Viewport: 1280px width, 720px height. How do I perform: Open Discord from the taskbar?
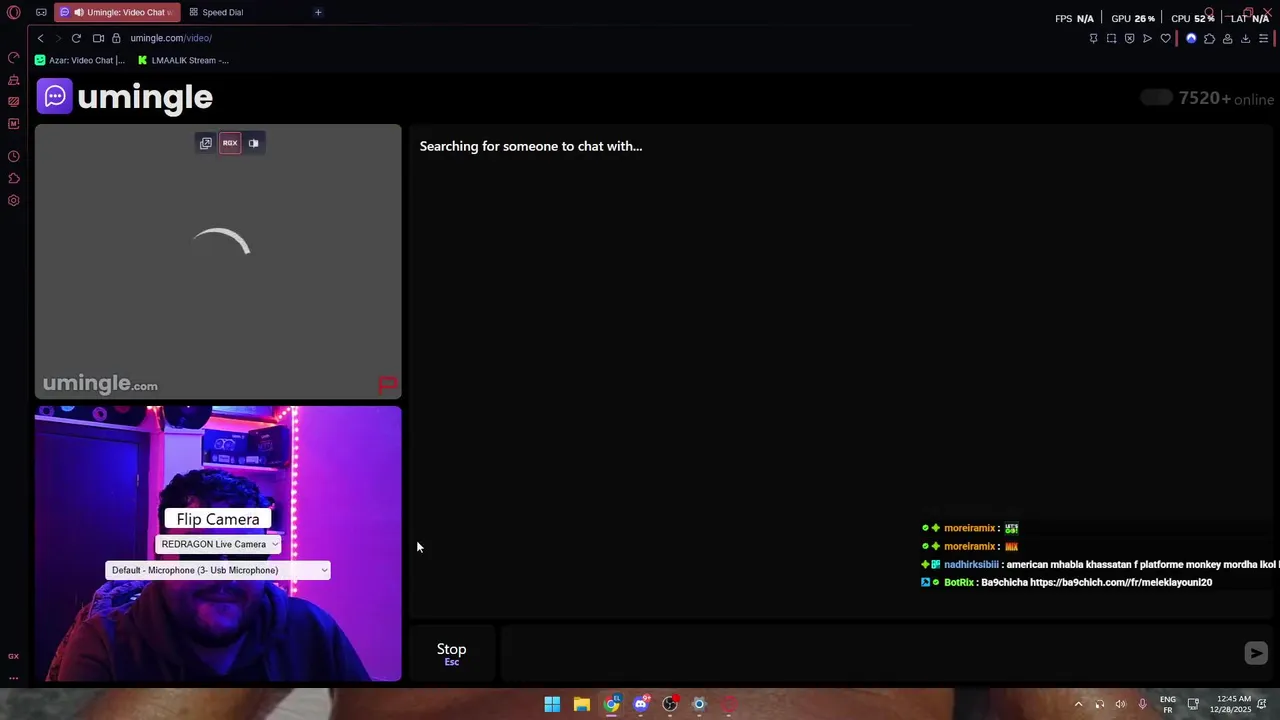point(641,704)
